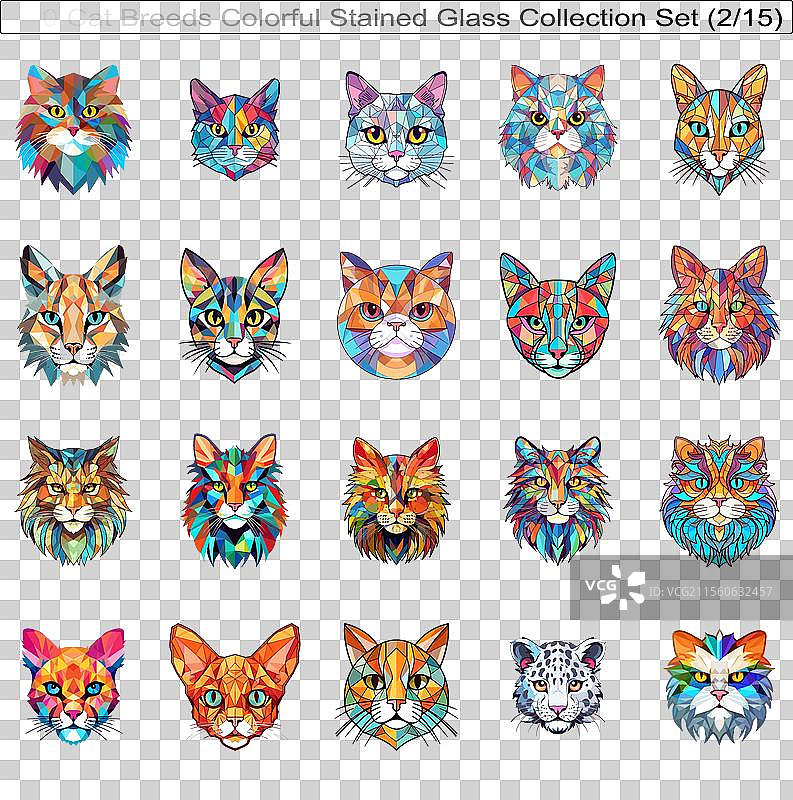The image size is (793, 800).
Task: Choose the cat with magenta ears and blue eyes
Action: pos(73,685)
